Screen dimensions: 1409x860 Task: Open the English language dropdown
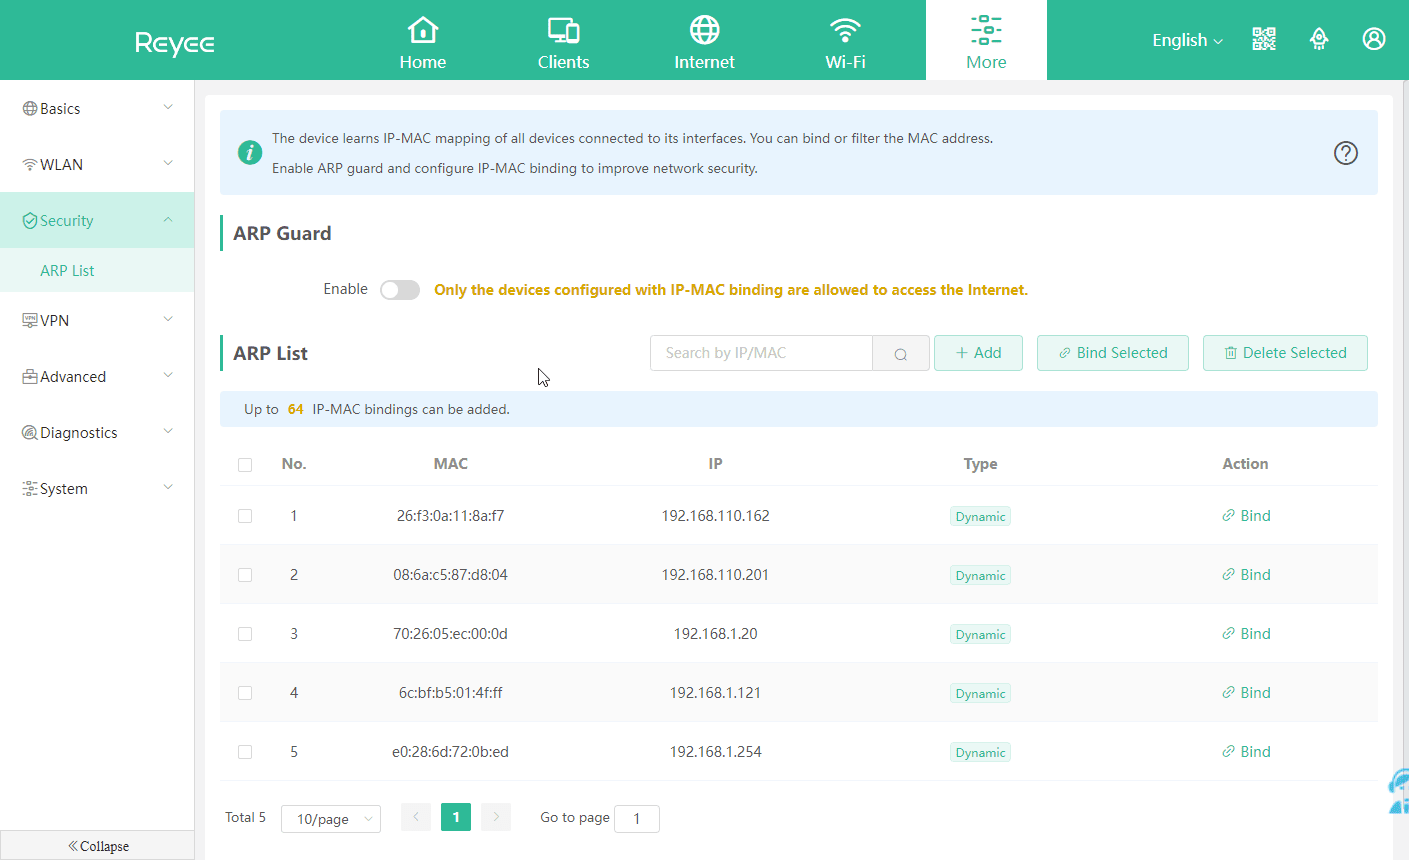click(1187, 40)
